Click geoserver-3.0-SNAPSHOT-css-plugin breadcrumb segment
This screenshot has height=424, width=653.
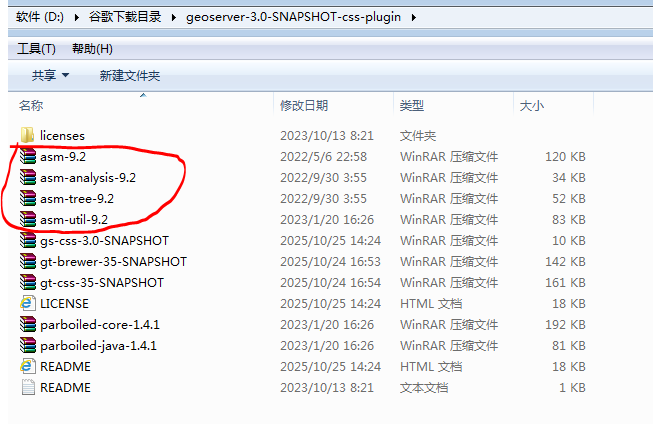[x=293, y=17]
